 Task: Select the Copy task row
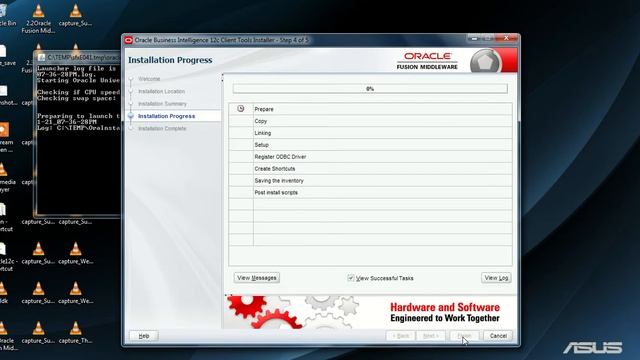click(x=370, y=121)
